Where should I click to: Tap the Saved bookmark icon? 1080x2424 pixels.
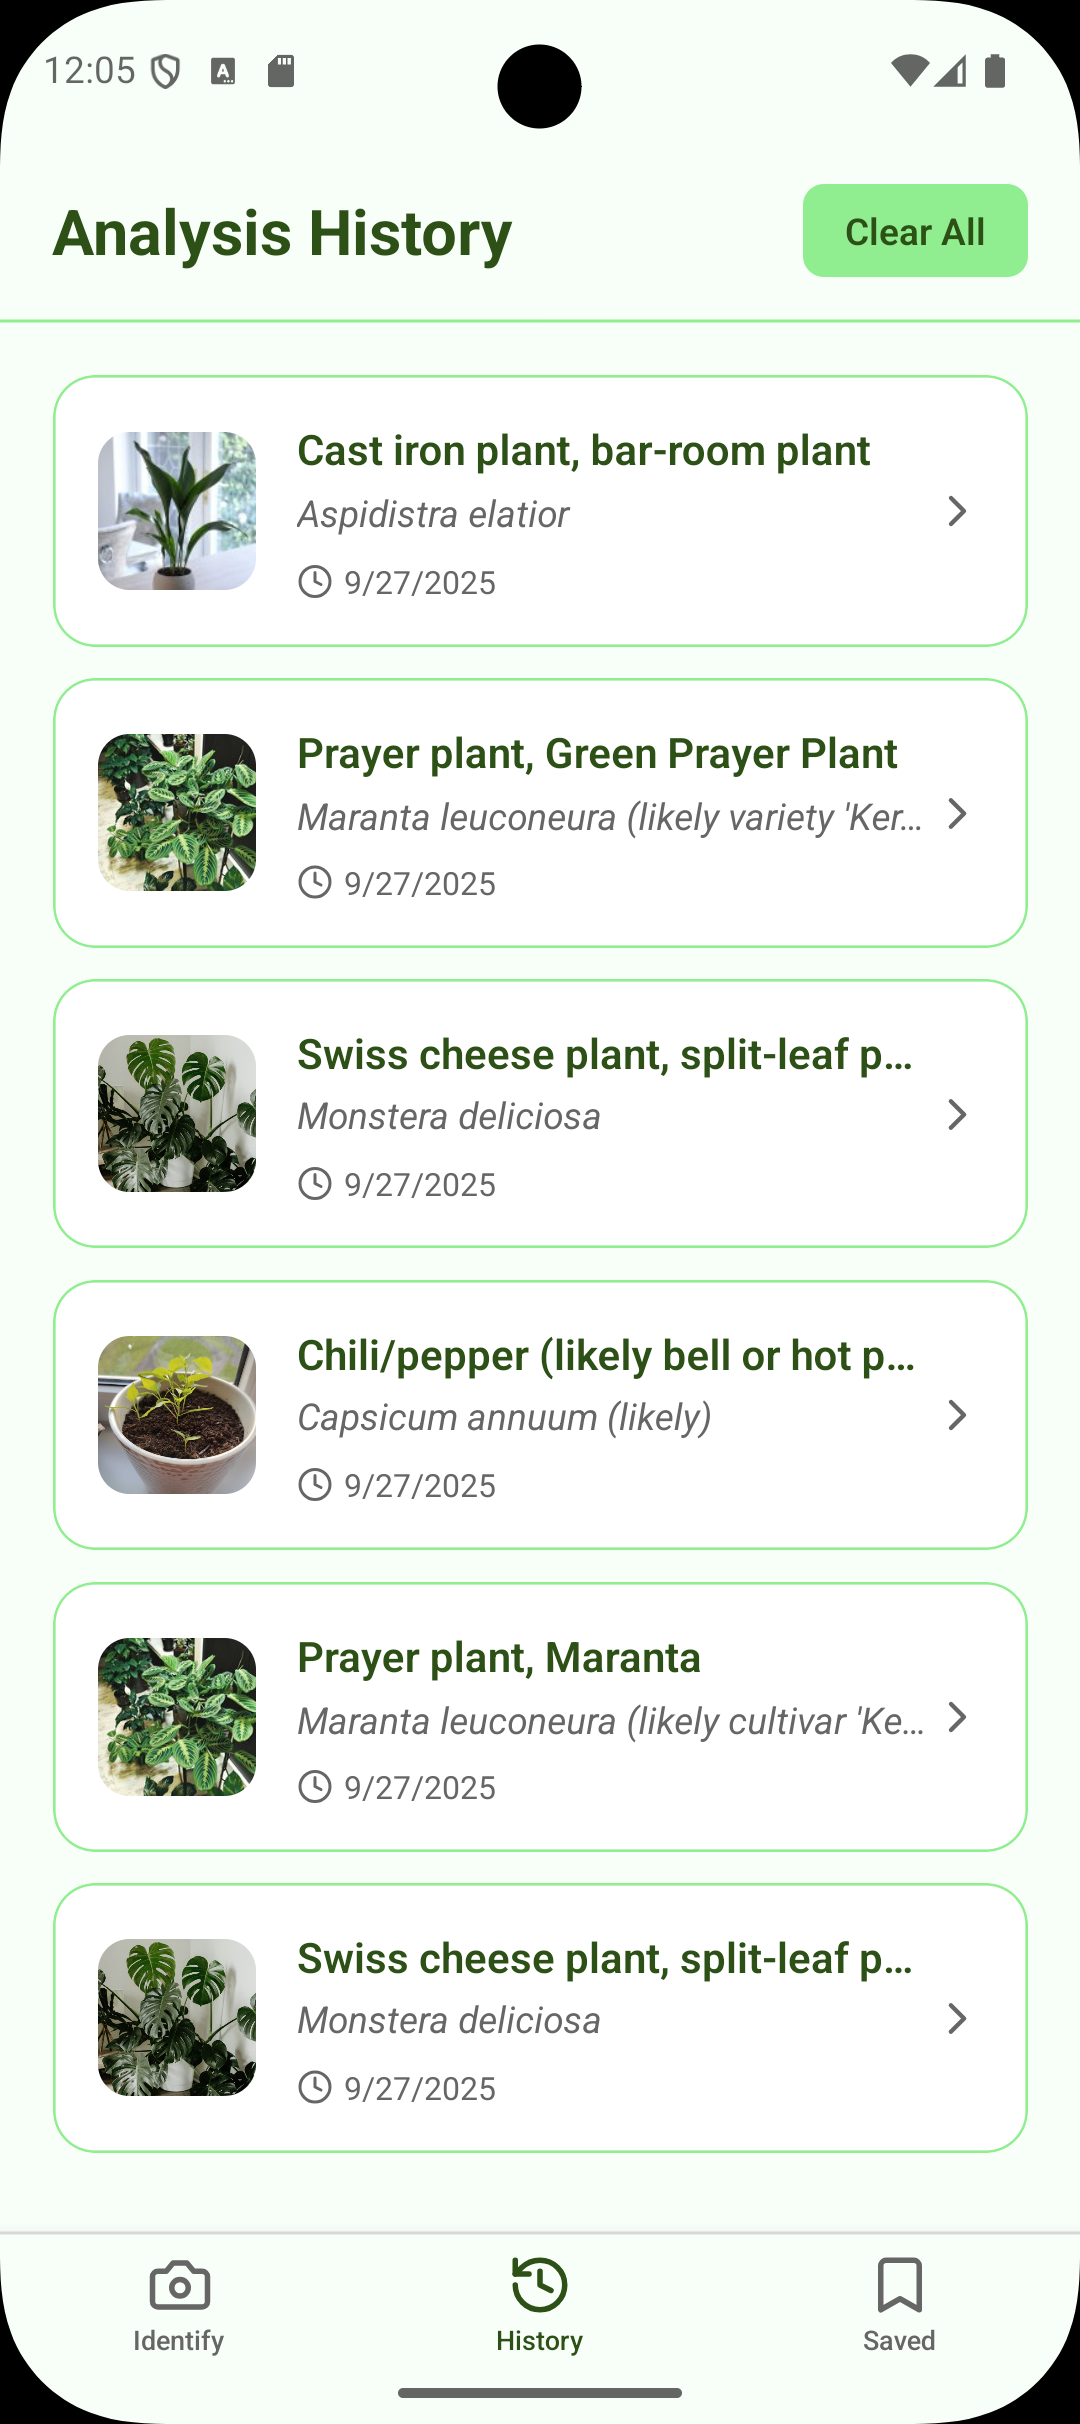(899, 2284)
